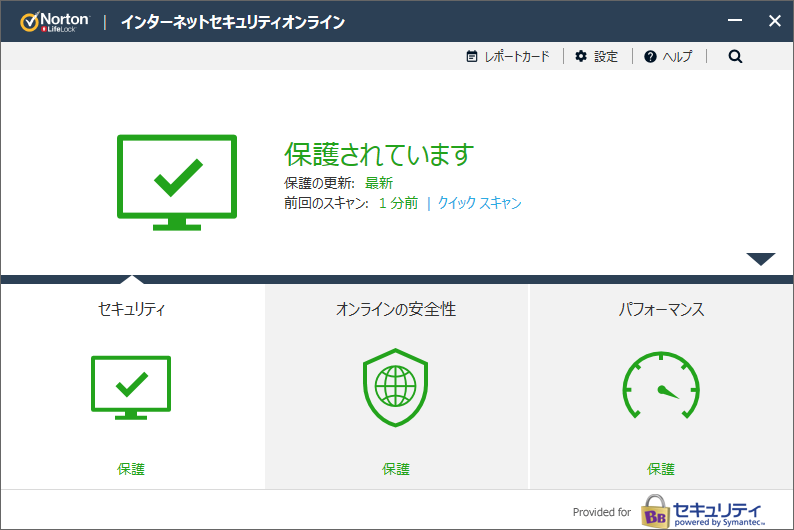Screen dimensions: 794x530
Task: Click the 保護されています status heading
Action: click(x=379, y=154)
